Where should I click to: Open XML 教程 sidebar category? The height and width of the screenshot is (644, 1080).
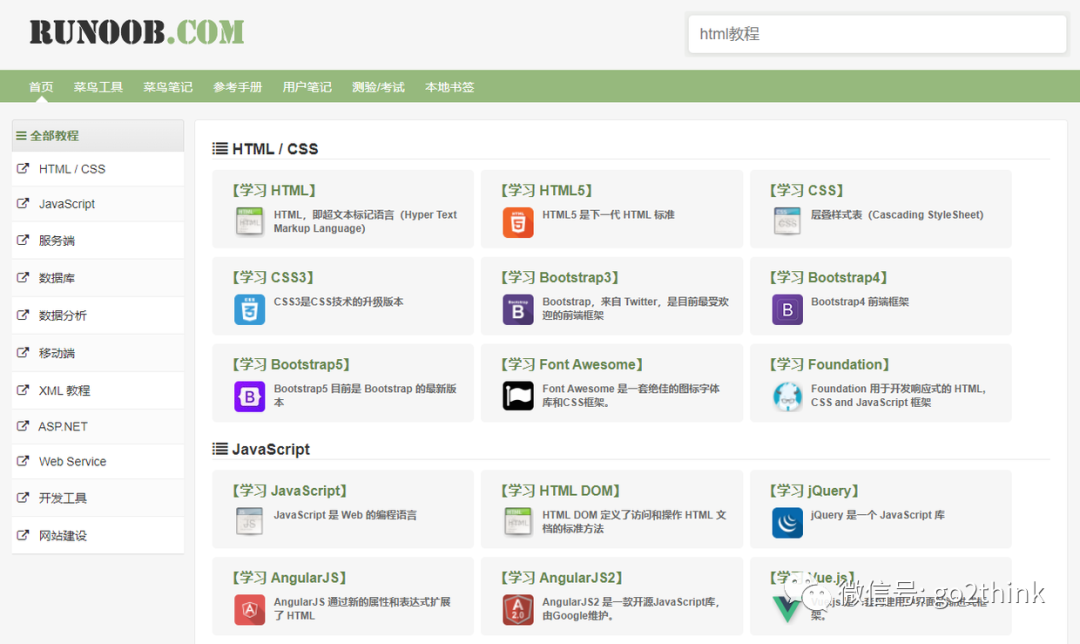tap(64, 391)
